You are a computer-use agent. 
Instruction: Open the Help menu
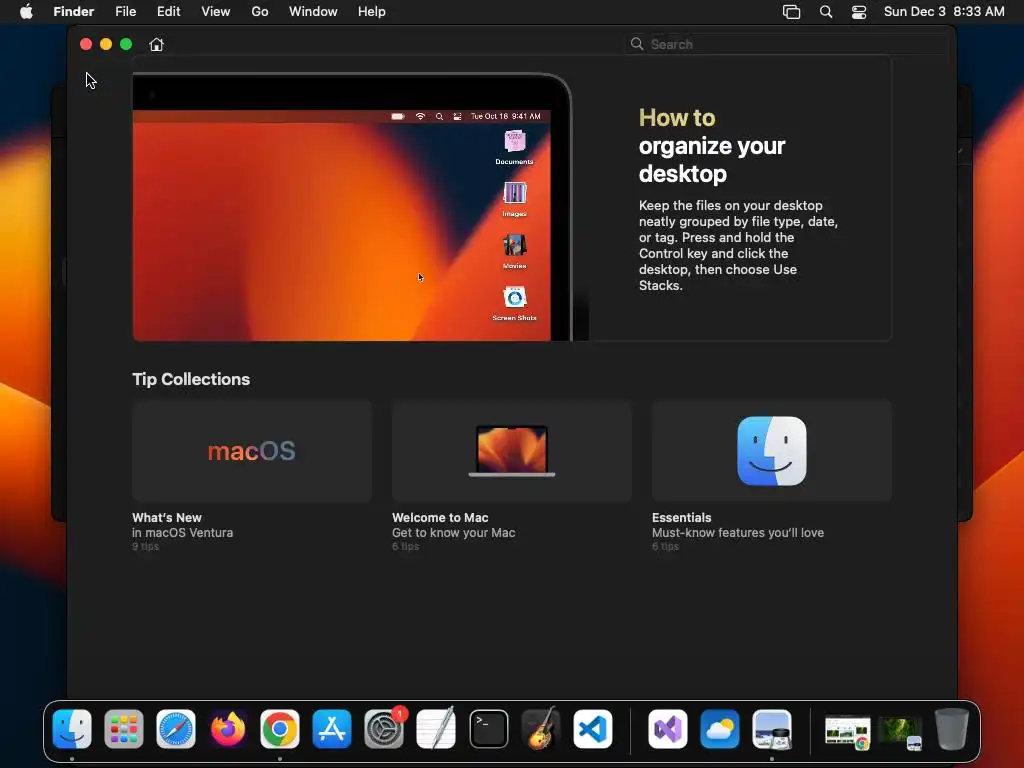(x=372, y=12)
